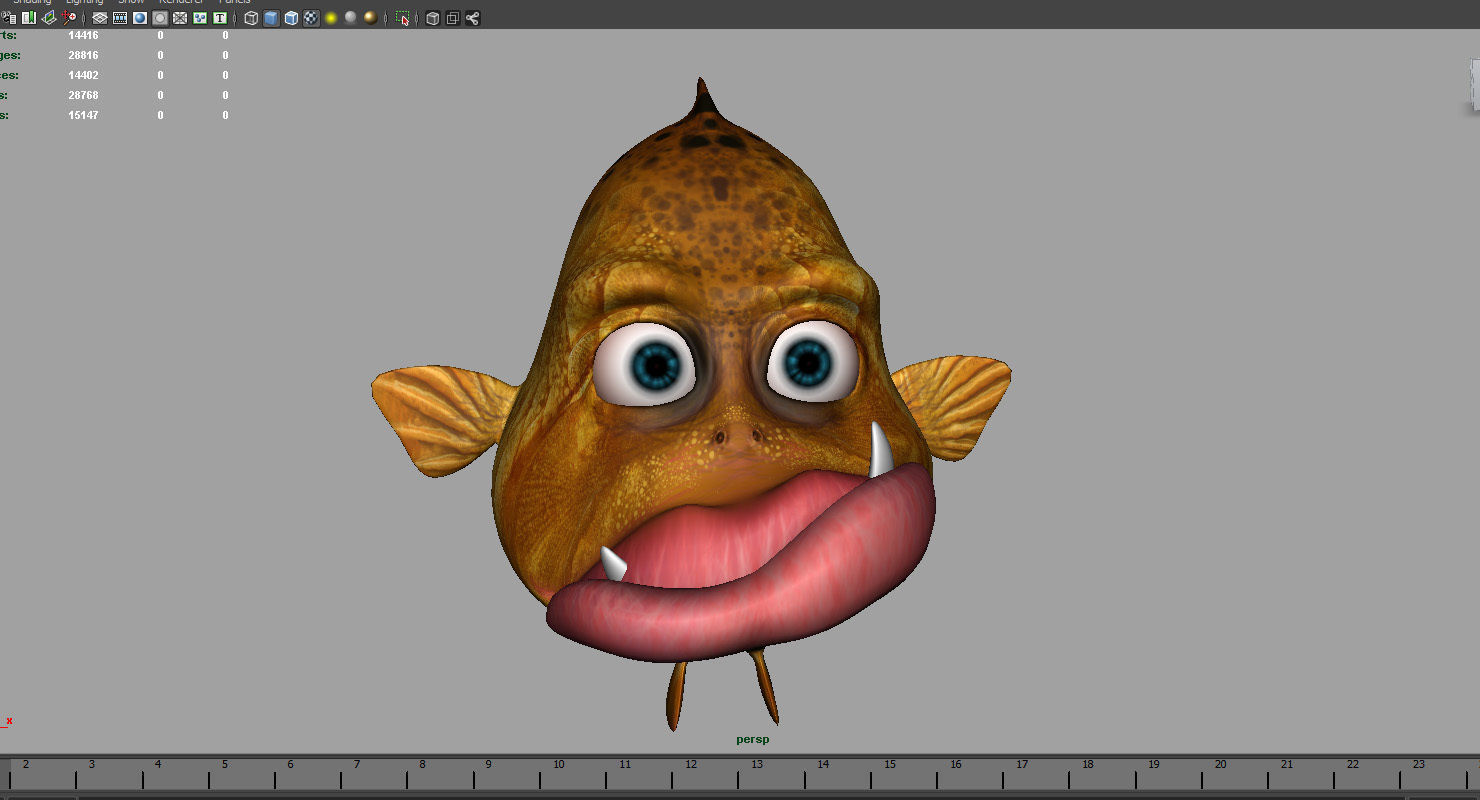Click HUD value 28768
This screenshot has height=800, width=1480.
pyautogui.click(x=83, y=95)
